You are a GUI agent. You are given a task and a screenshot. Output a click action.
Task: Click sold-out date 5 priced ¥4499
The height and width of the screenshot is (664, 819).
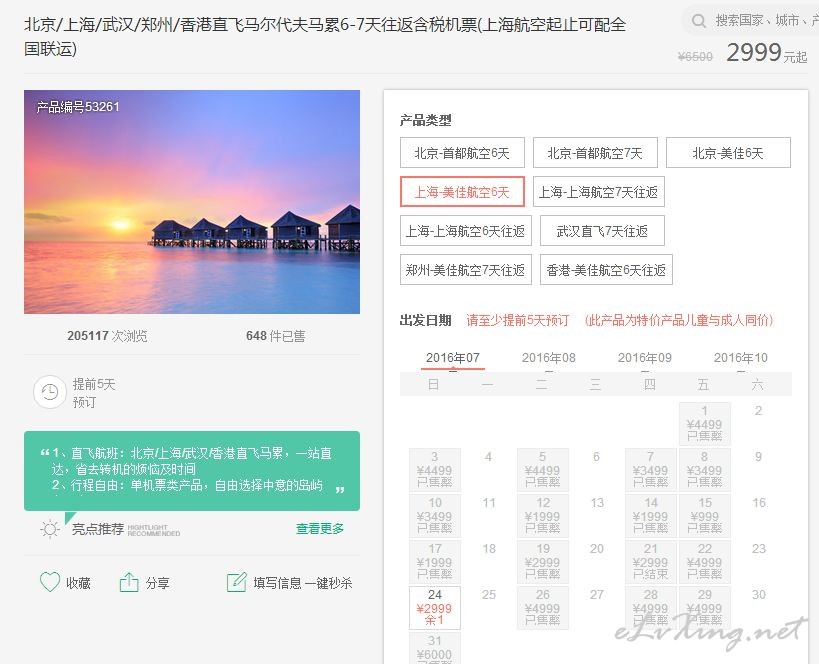543,470
